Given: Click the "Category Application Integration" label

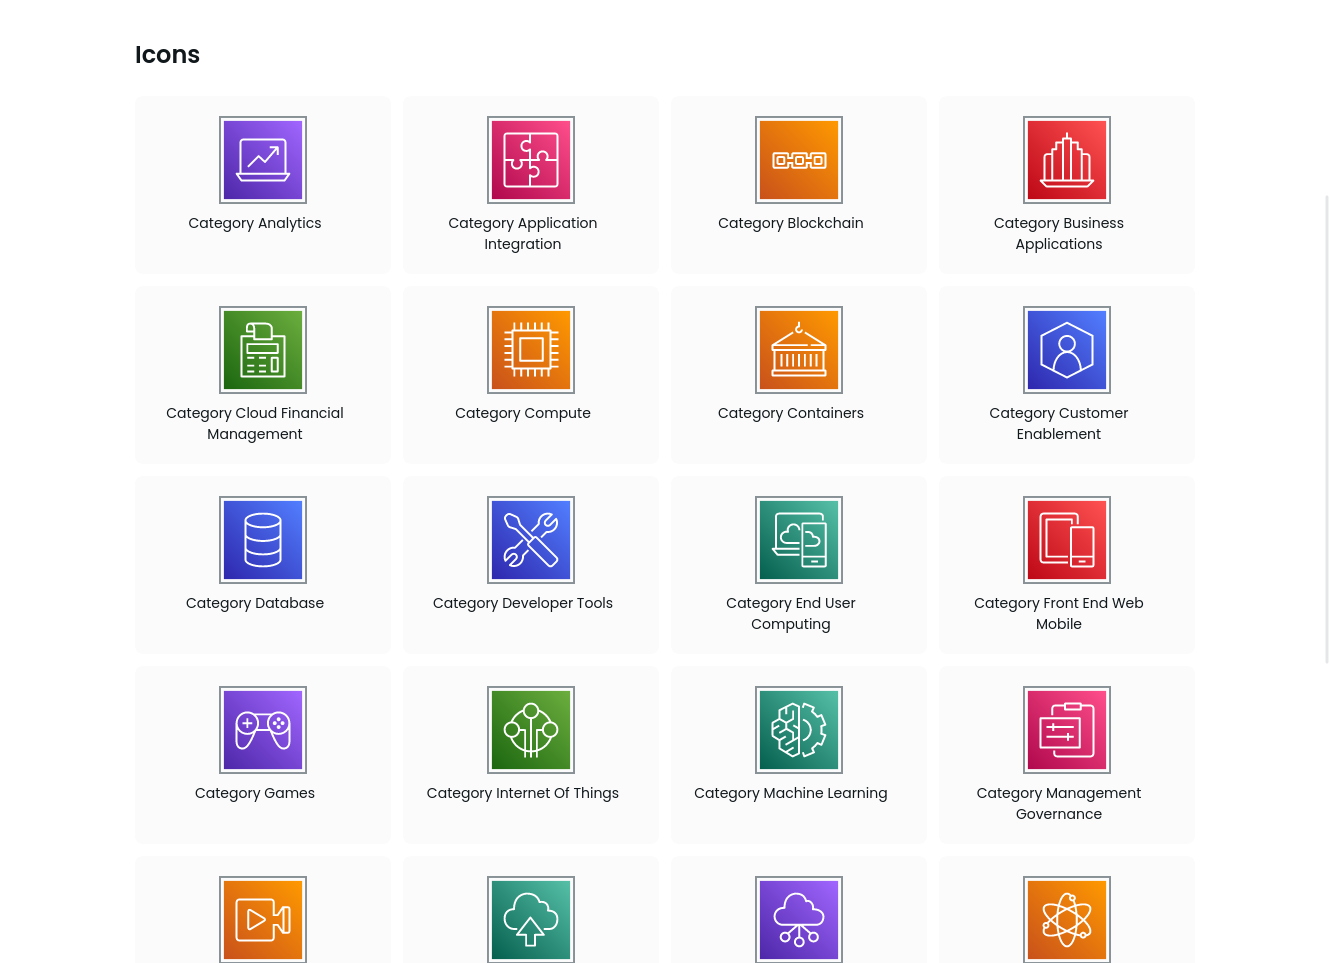Looking at the screenshot, I should click(523, 233).
